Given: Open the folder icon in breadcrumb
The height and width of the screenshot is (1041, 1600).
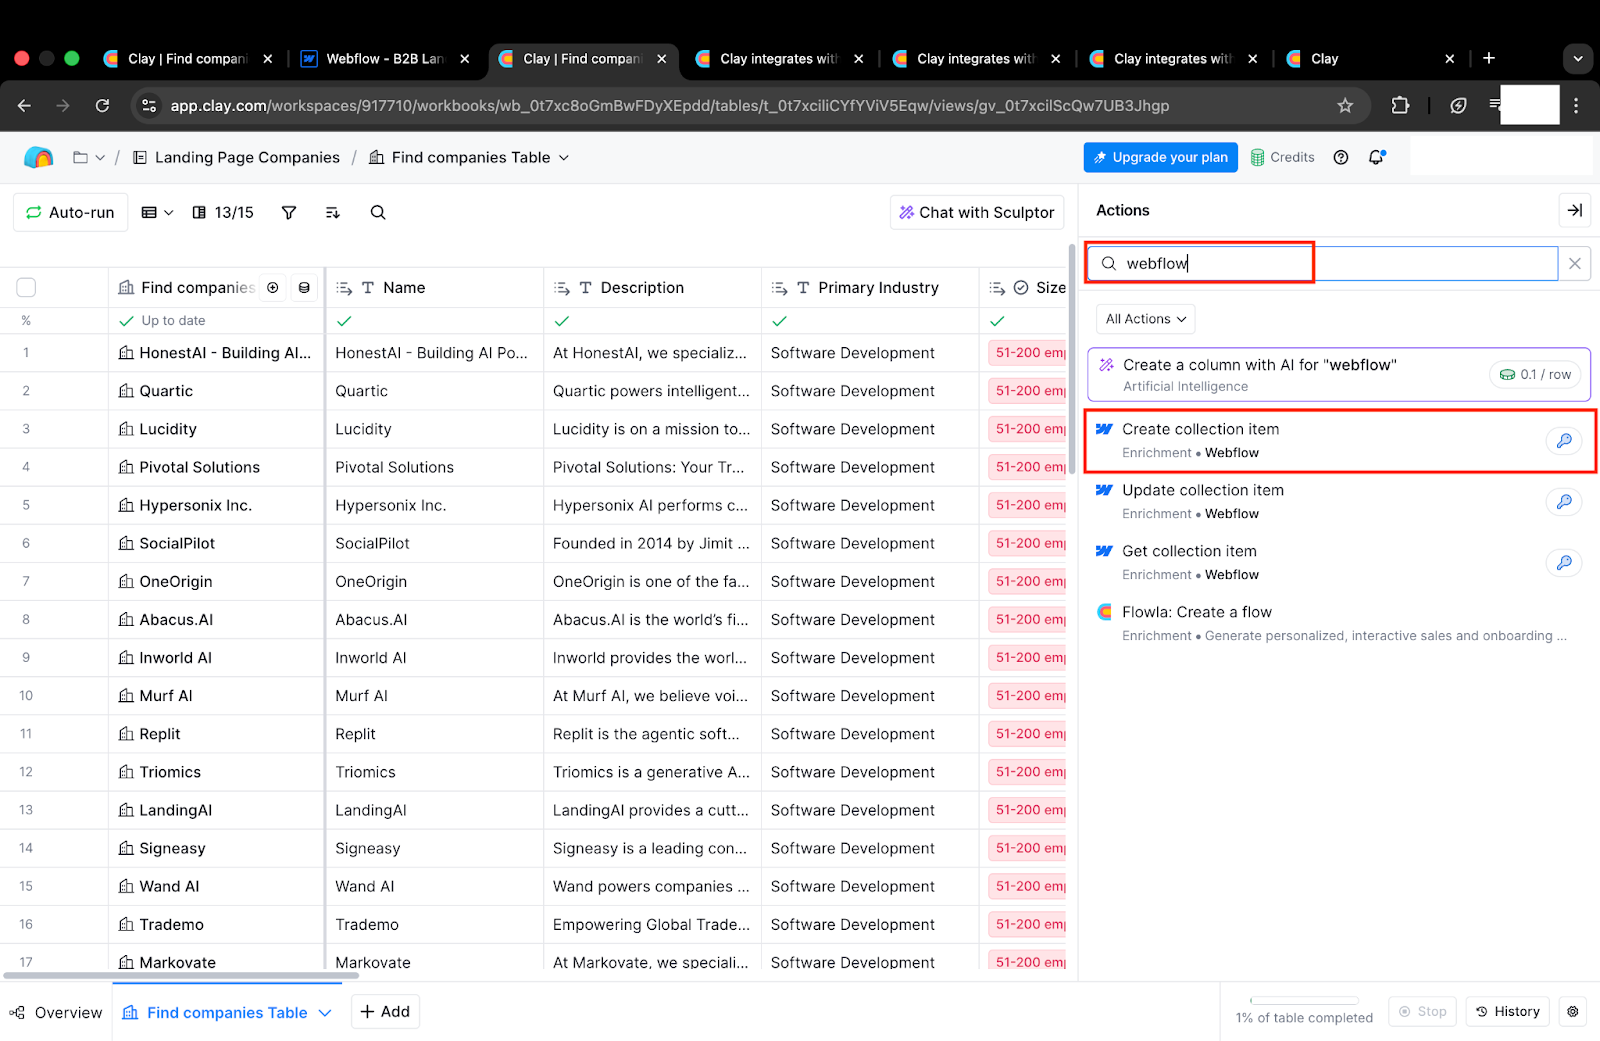Looking at the screenshot, I should [81, 157].
